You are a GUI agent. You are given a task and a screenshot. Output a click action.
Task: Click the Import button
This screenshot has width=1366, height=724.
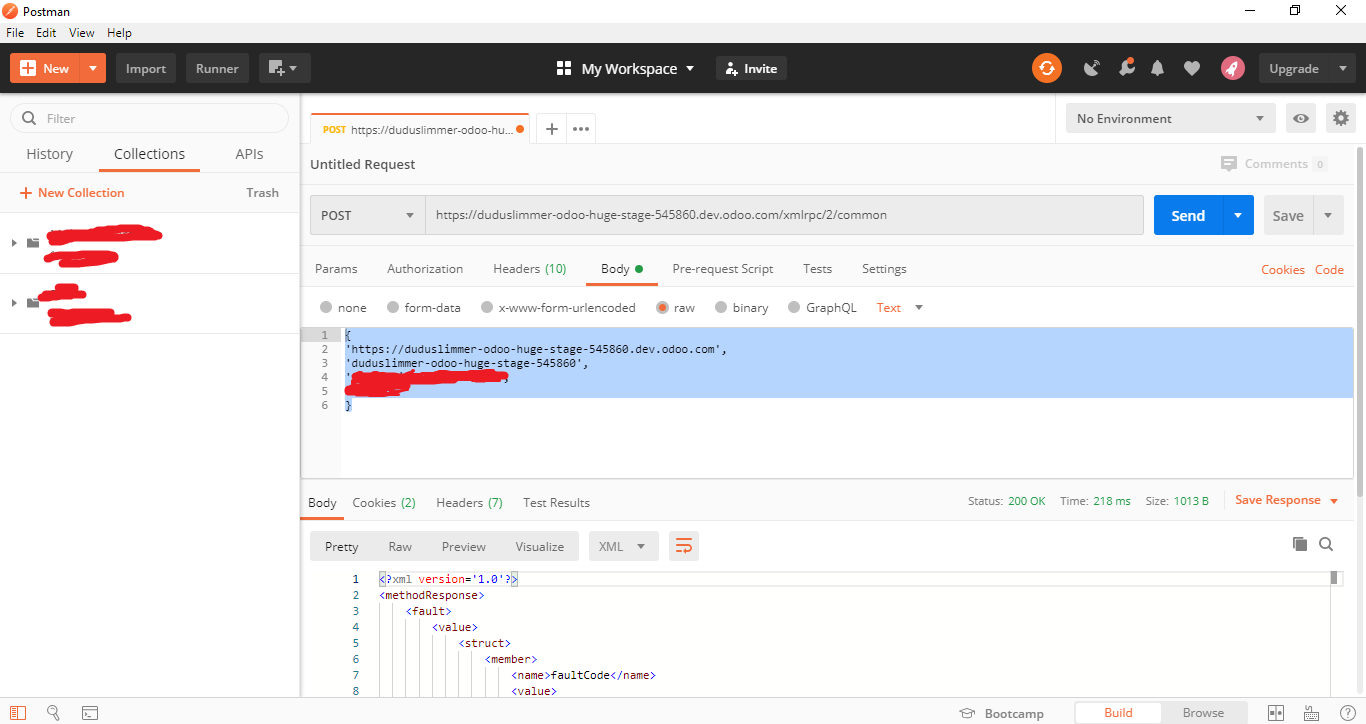click(146, 68)
